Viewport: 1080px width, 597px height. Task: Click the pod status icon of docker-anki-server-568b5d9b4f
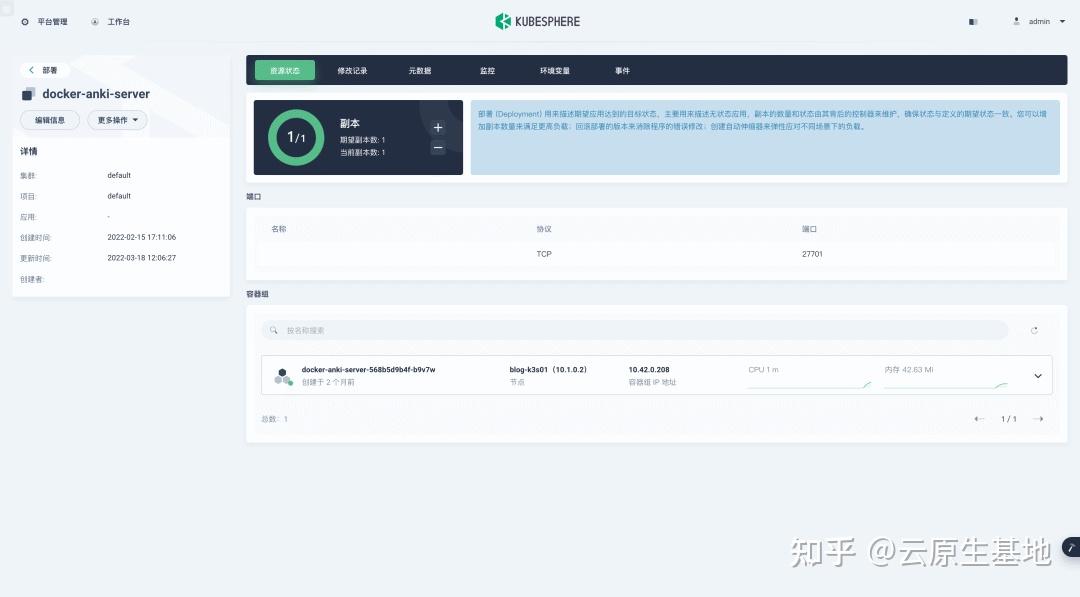point(281,375)
